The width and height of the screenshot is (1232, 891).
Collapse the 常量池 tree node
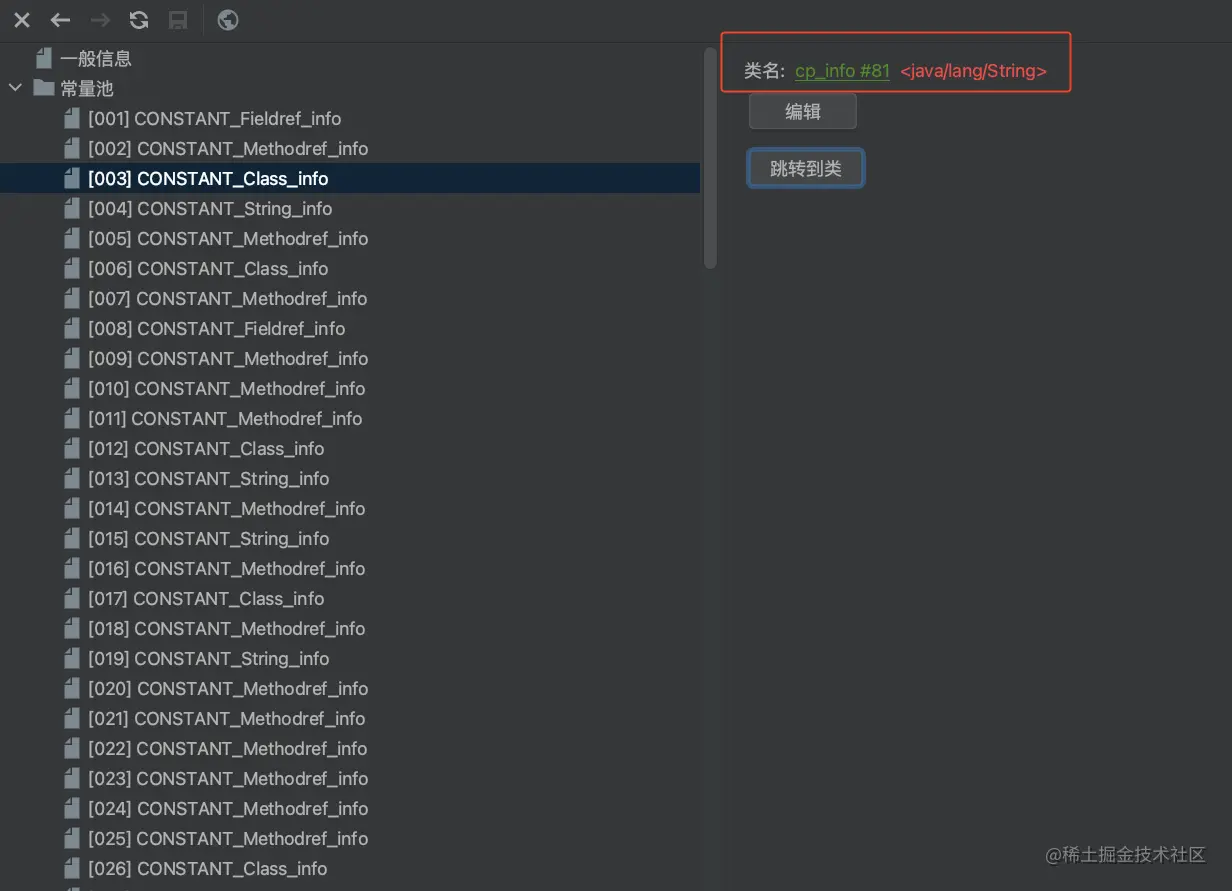[15, 88]
